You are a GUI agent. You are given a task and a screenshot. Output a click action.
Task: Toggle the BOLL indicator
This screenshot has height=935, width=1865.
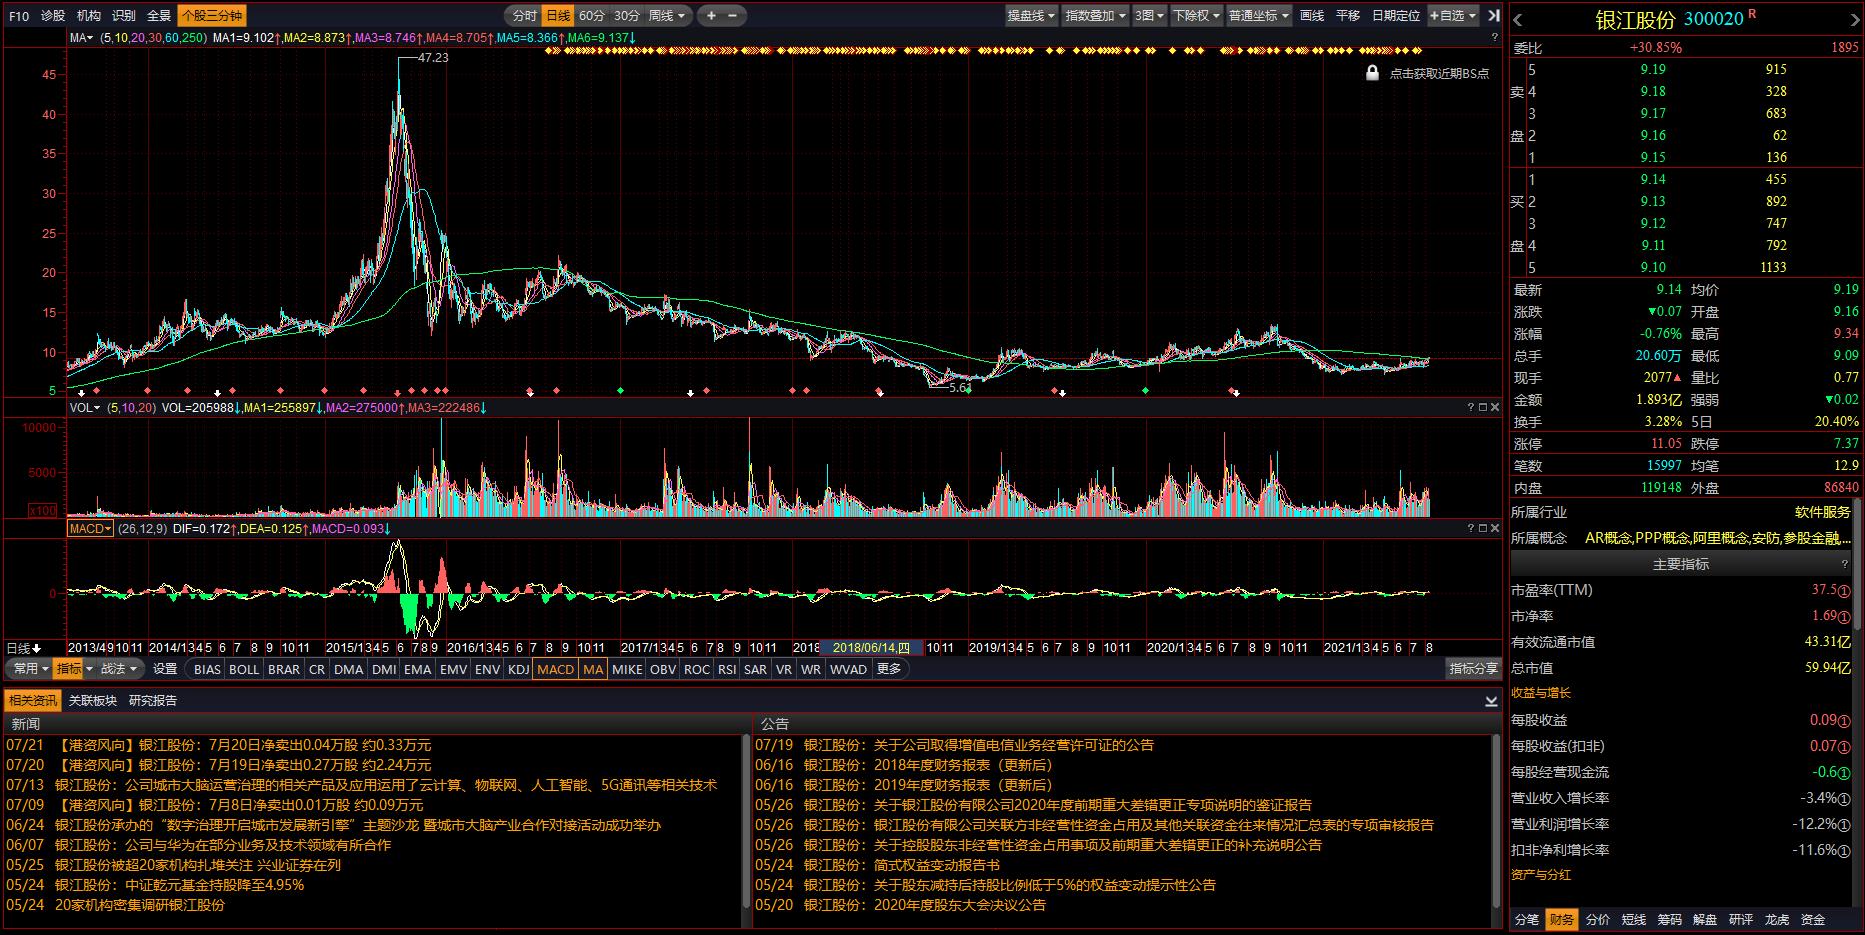coord(244,669)
